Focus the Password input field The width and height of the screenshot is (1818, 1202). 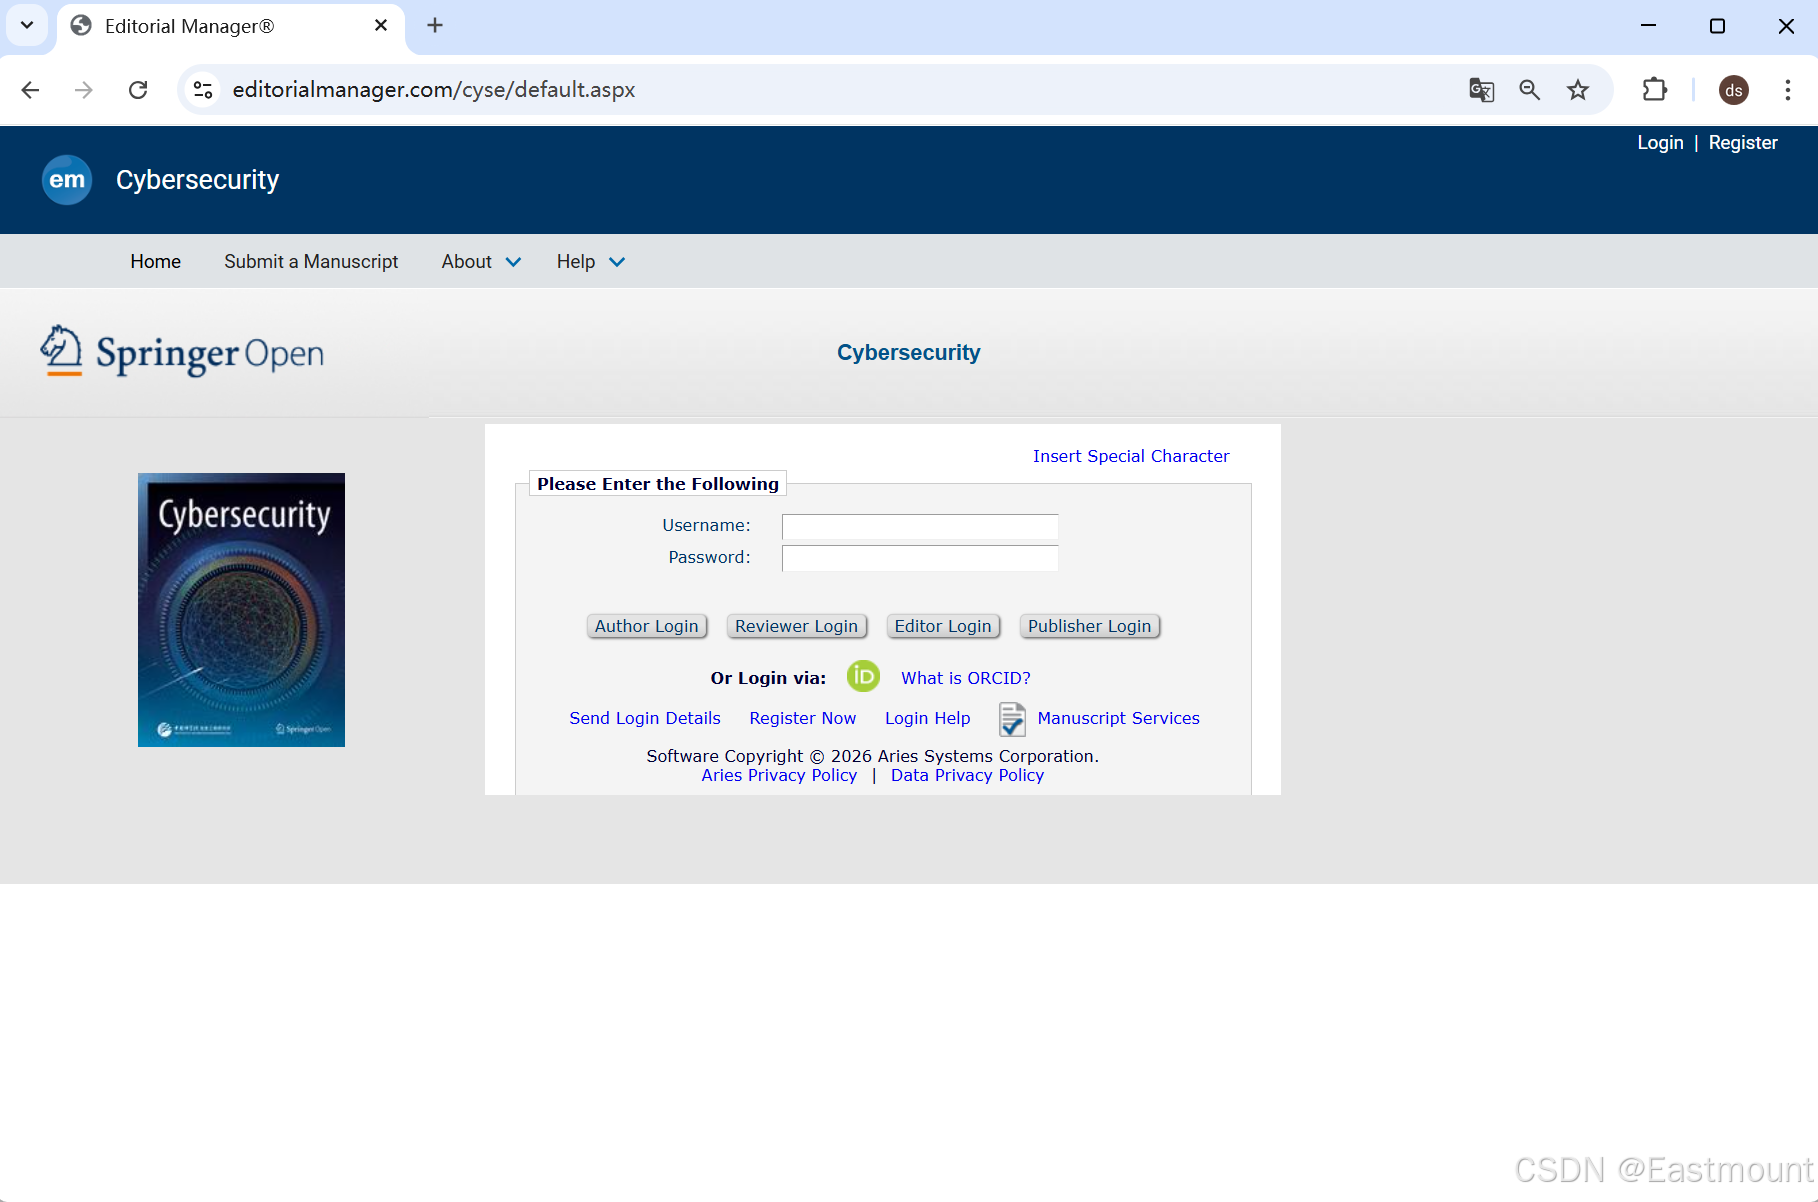[920, 558]
